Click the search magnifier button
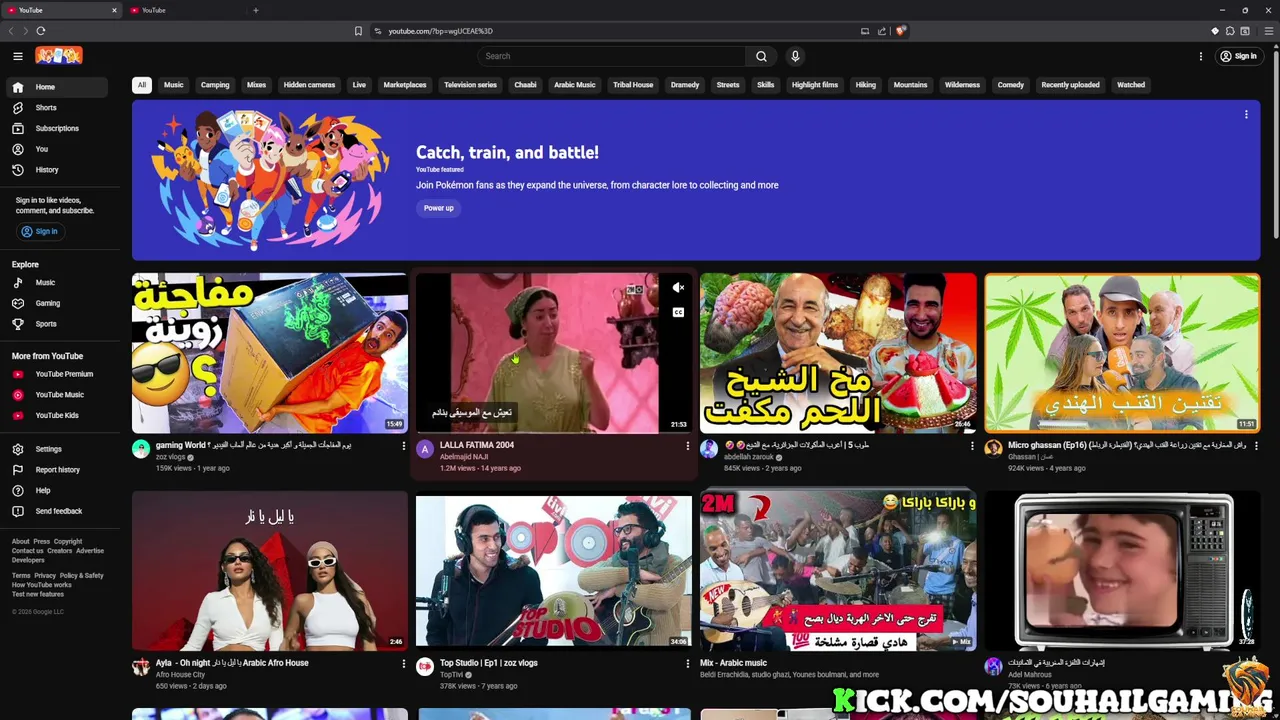Screen dimensions: 1280x720 click(761, 56)
